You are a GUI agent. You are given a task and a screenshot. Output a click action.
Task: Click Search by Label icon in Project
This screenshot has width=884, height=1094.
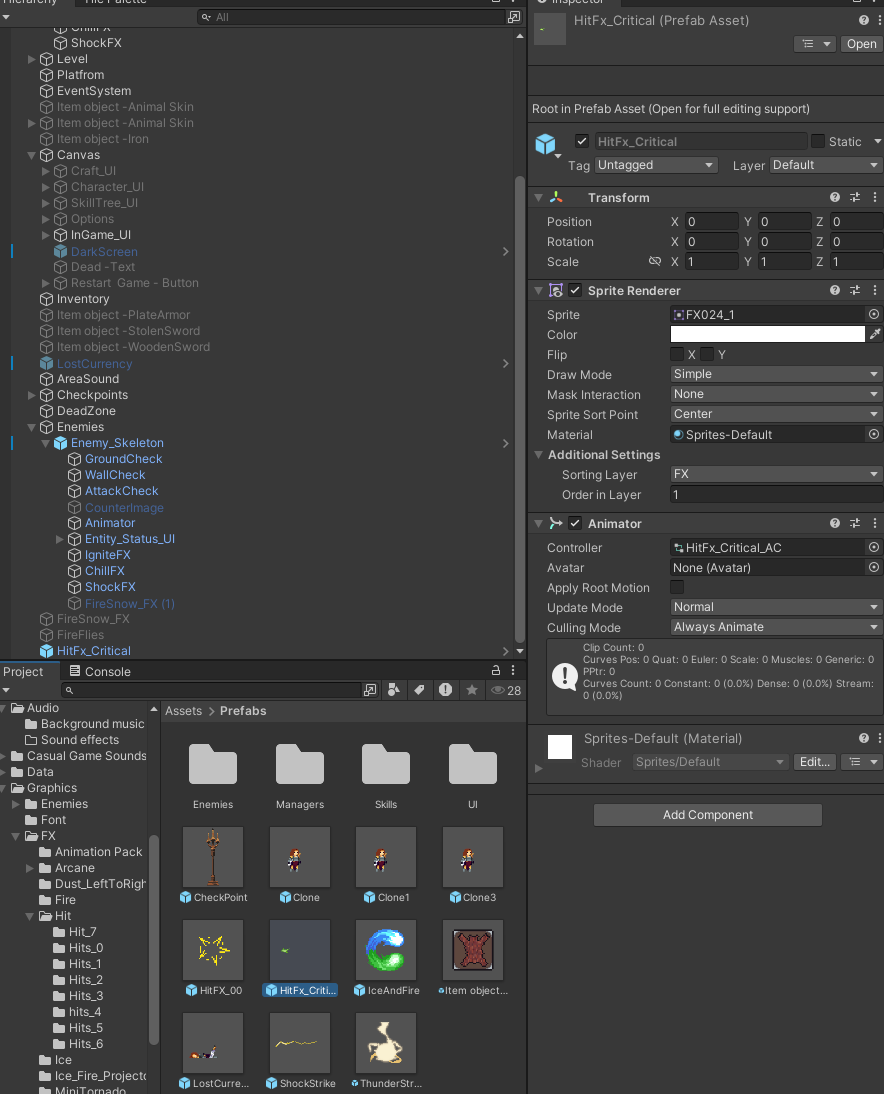(x=419, y=690)
